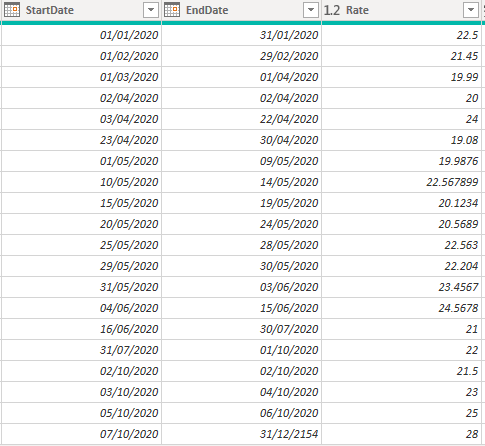The height and width of the screenshot is (446, 485).
Task: Select Rate cell 20
Action: coord(402,98)
